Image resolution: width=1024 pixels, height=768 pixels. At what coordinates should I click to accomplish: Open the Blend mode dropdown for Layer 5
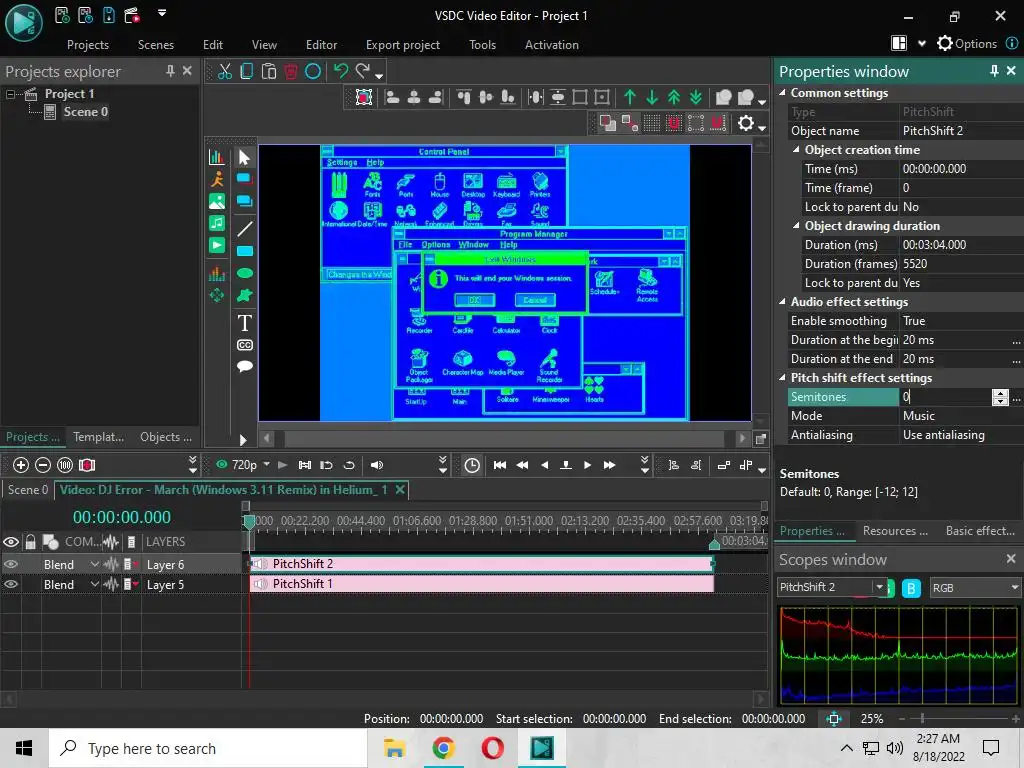point(95,584)
